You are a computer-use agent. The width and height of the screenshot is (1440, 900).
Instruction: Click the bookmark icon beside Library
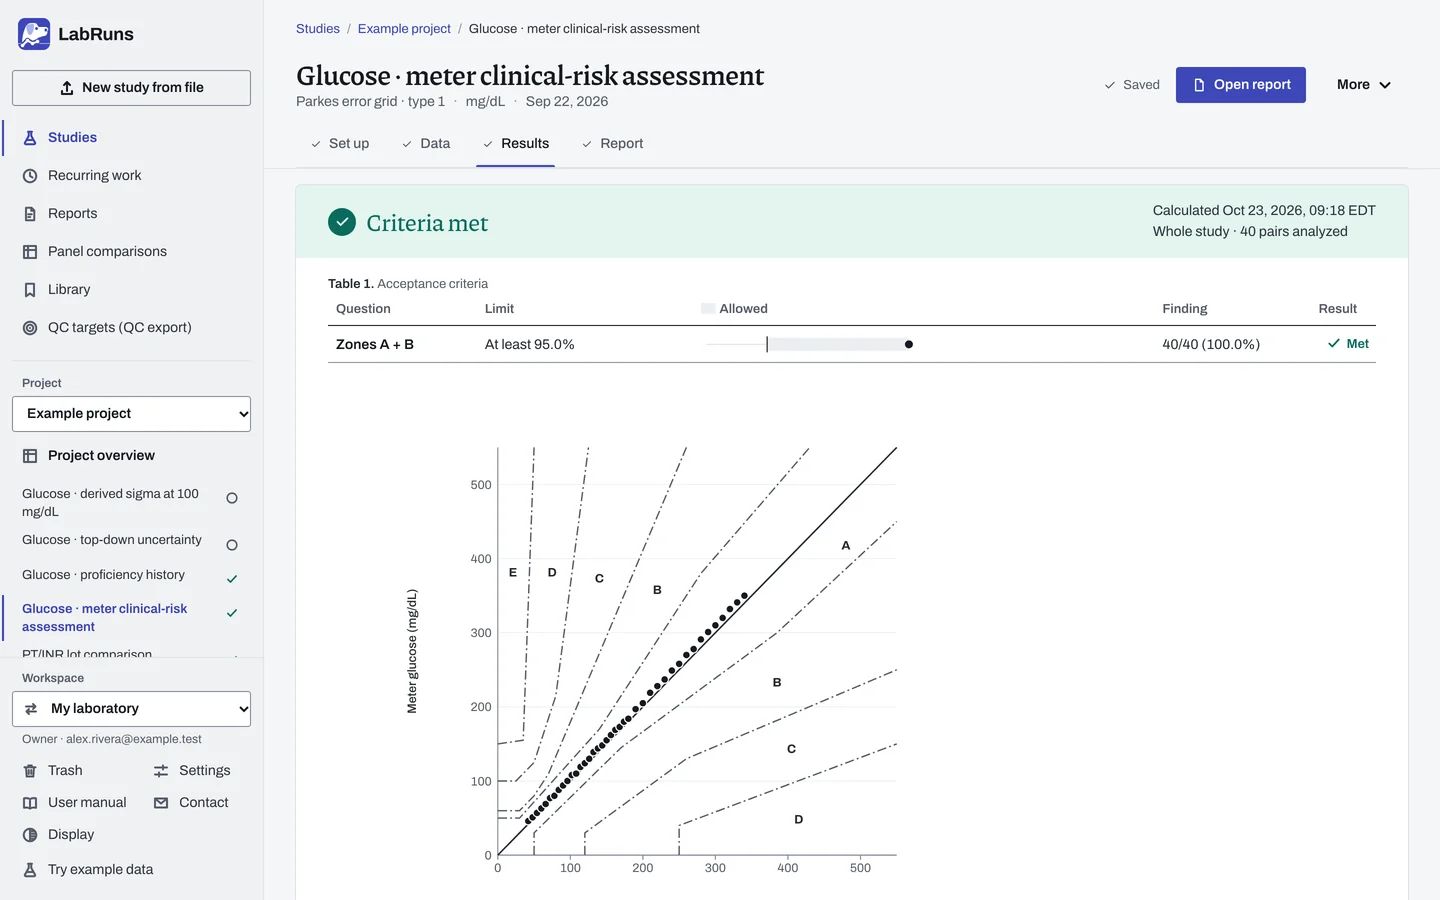coord(30,290)
